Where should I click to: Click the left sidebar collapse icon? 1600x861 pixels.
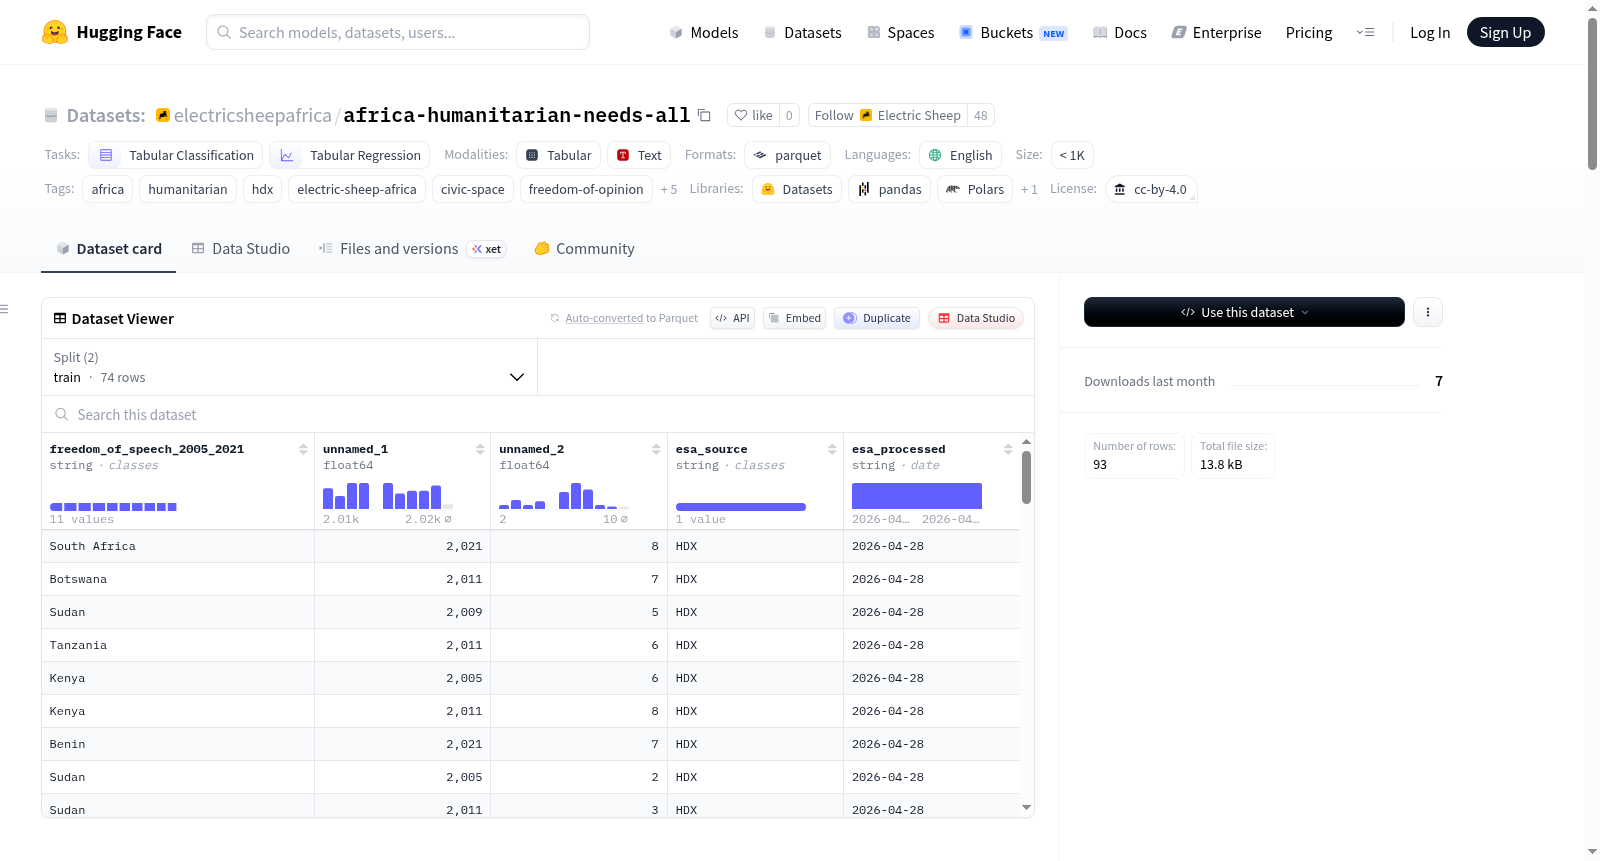pyautogui.click(x=4, y=309)
